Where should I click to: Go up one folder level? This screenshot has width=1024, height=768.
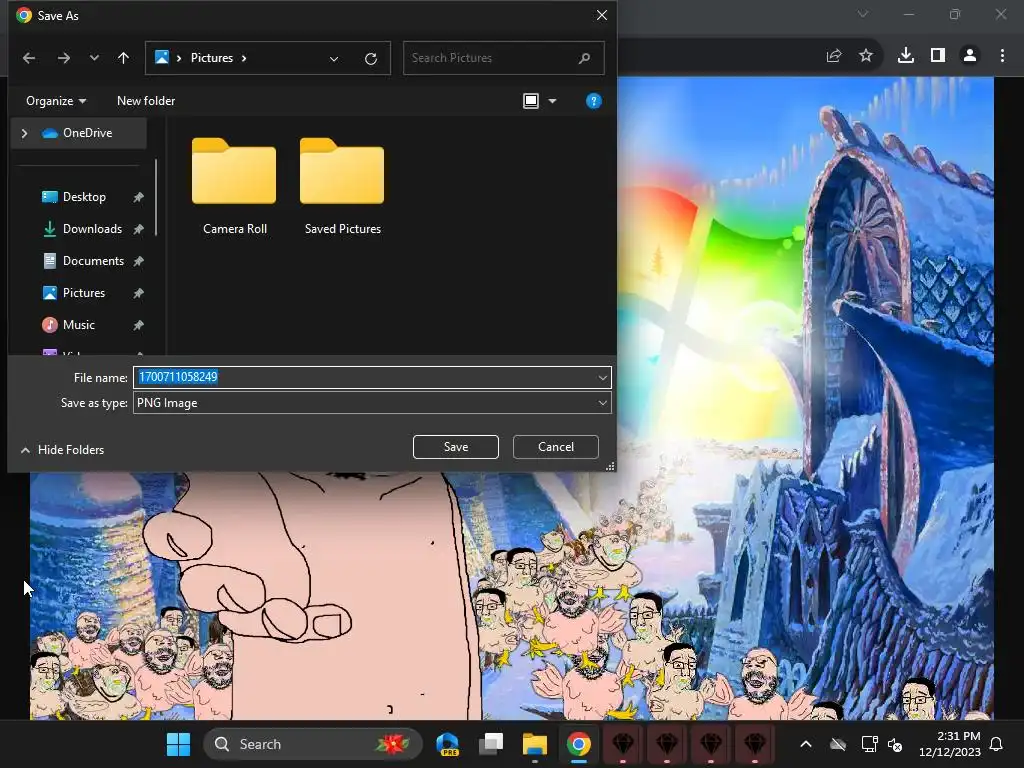click(x=123, y=58)
